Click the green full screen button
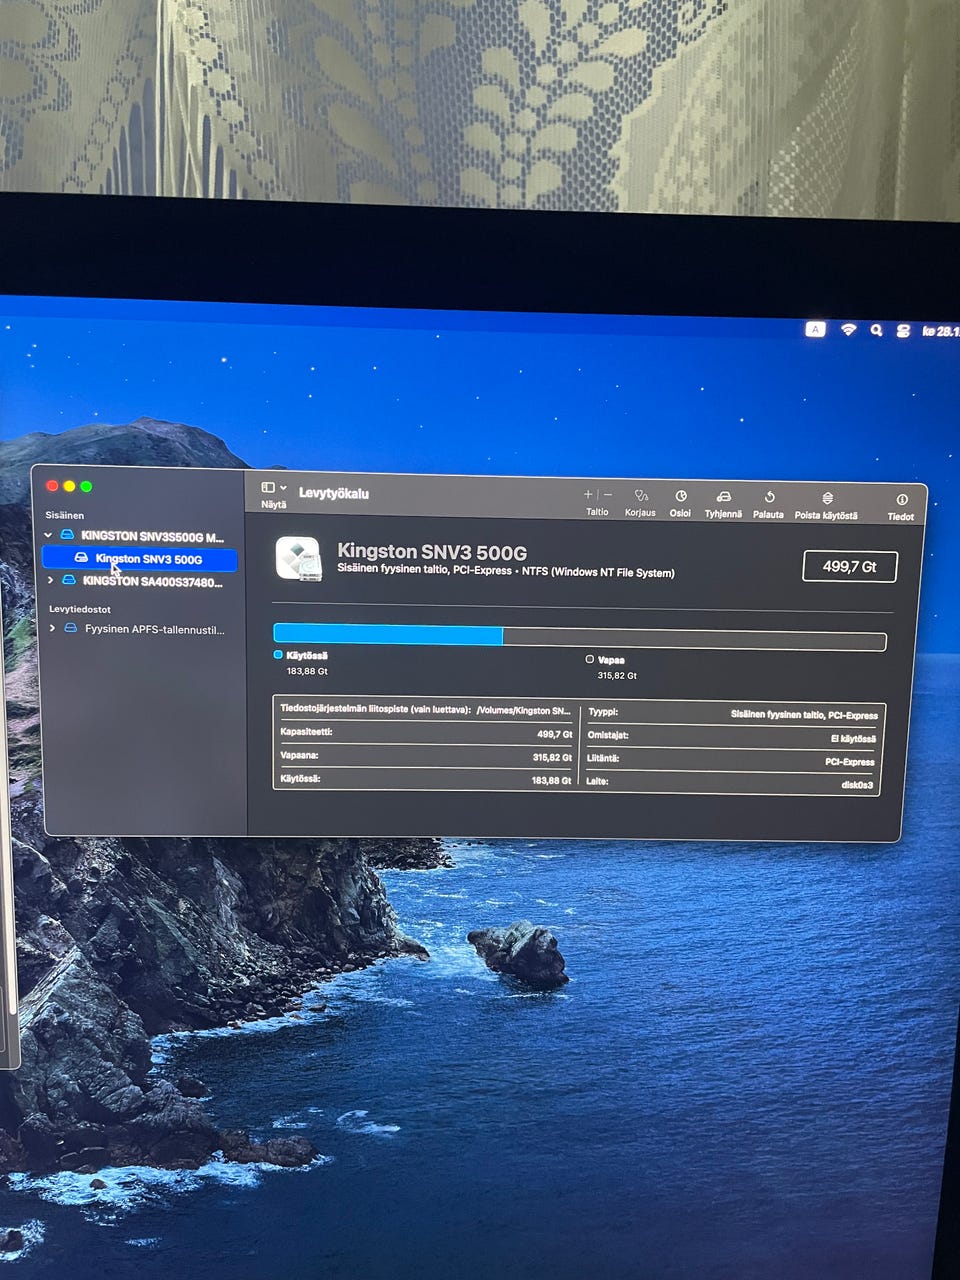This screenshot has width=960, height=1280. 86,487
